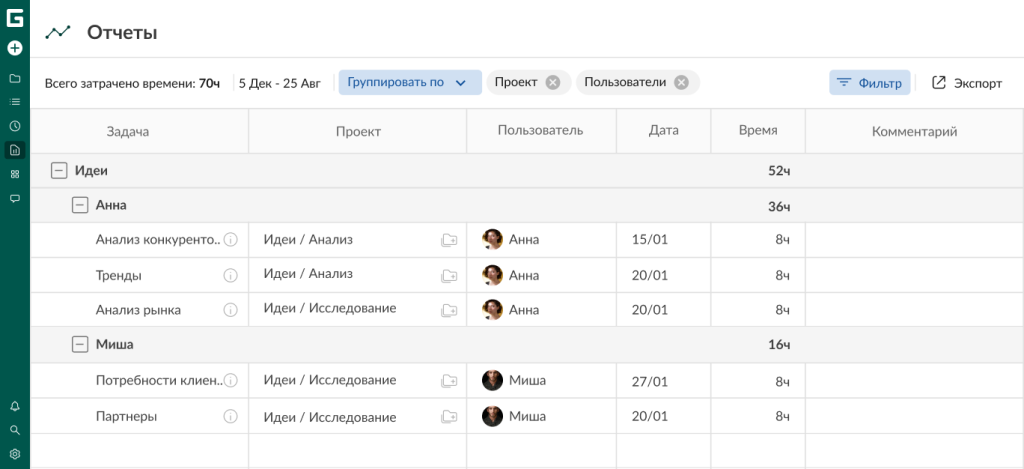The width and height of the screenshot is (1024, 469).
Task: Click info icon for Партнеры task
Action: click(x=231, y=417)
